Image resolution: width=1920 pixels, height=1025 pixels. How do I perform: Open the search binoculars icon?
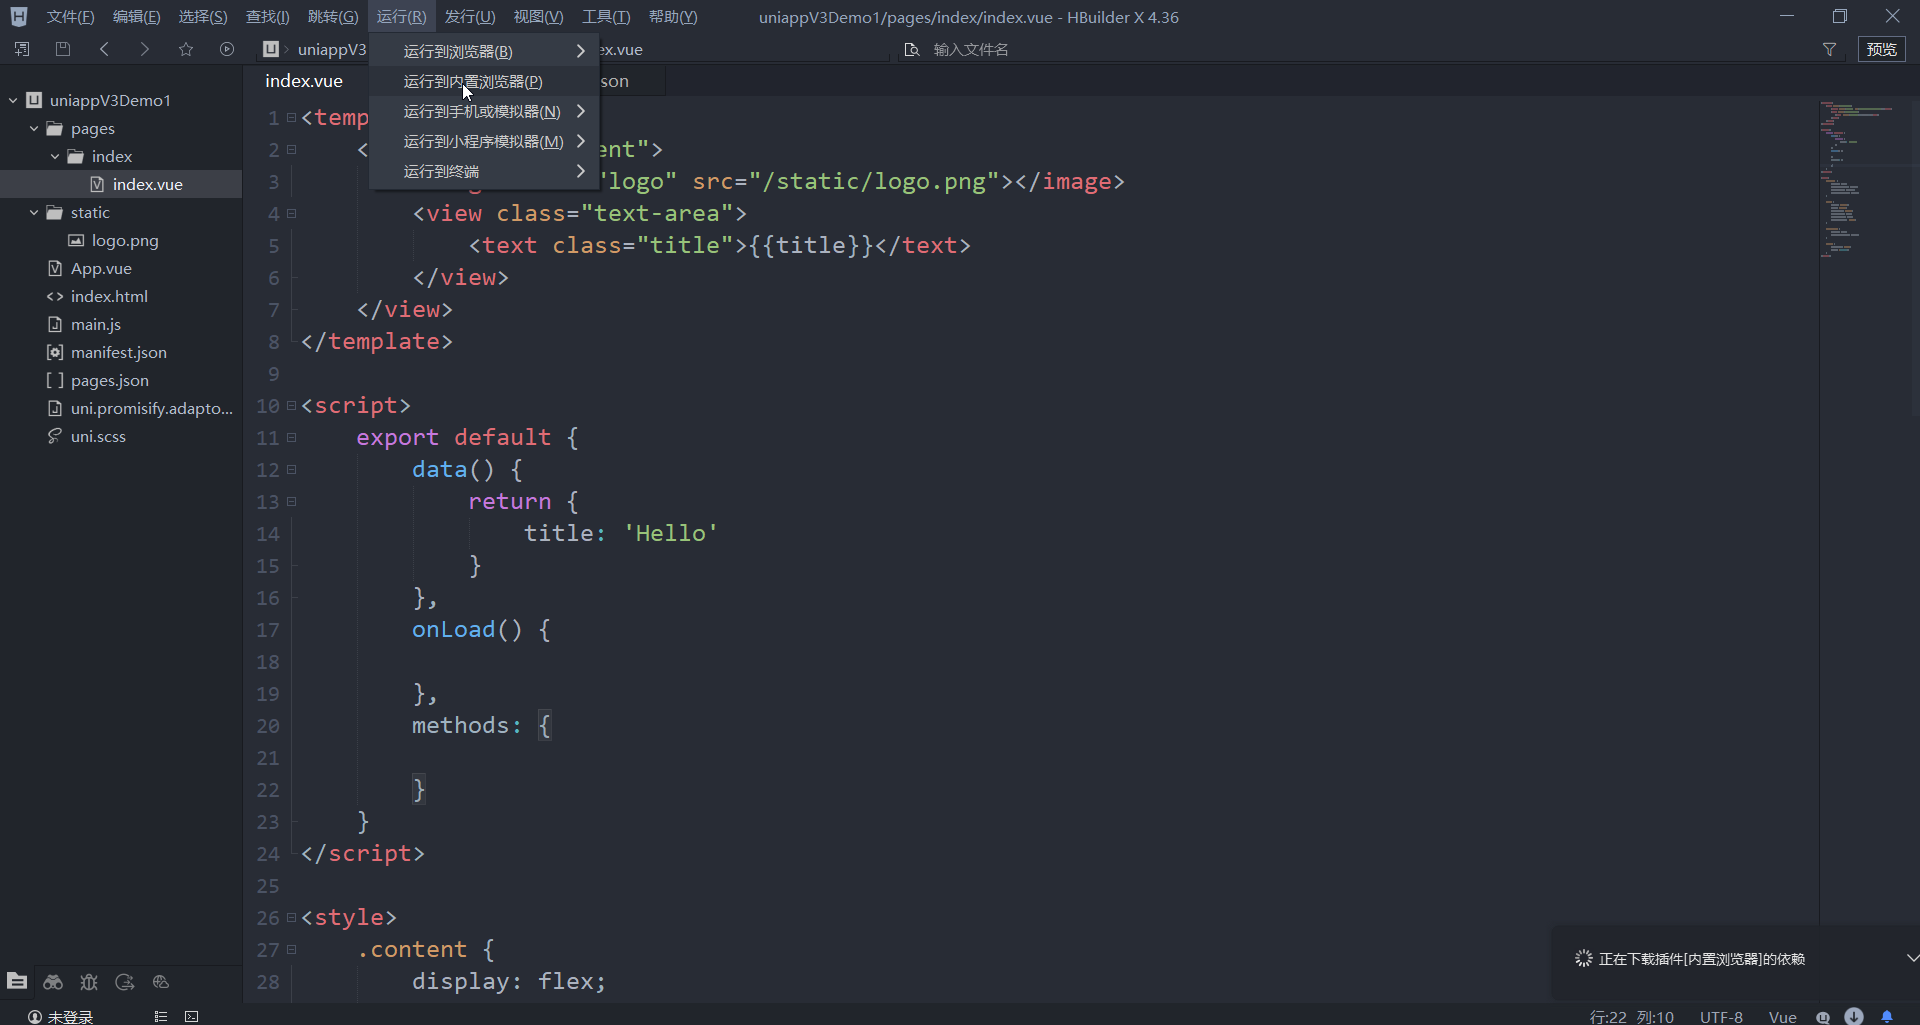(x=53, y=982)
